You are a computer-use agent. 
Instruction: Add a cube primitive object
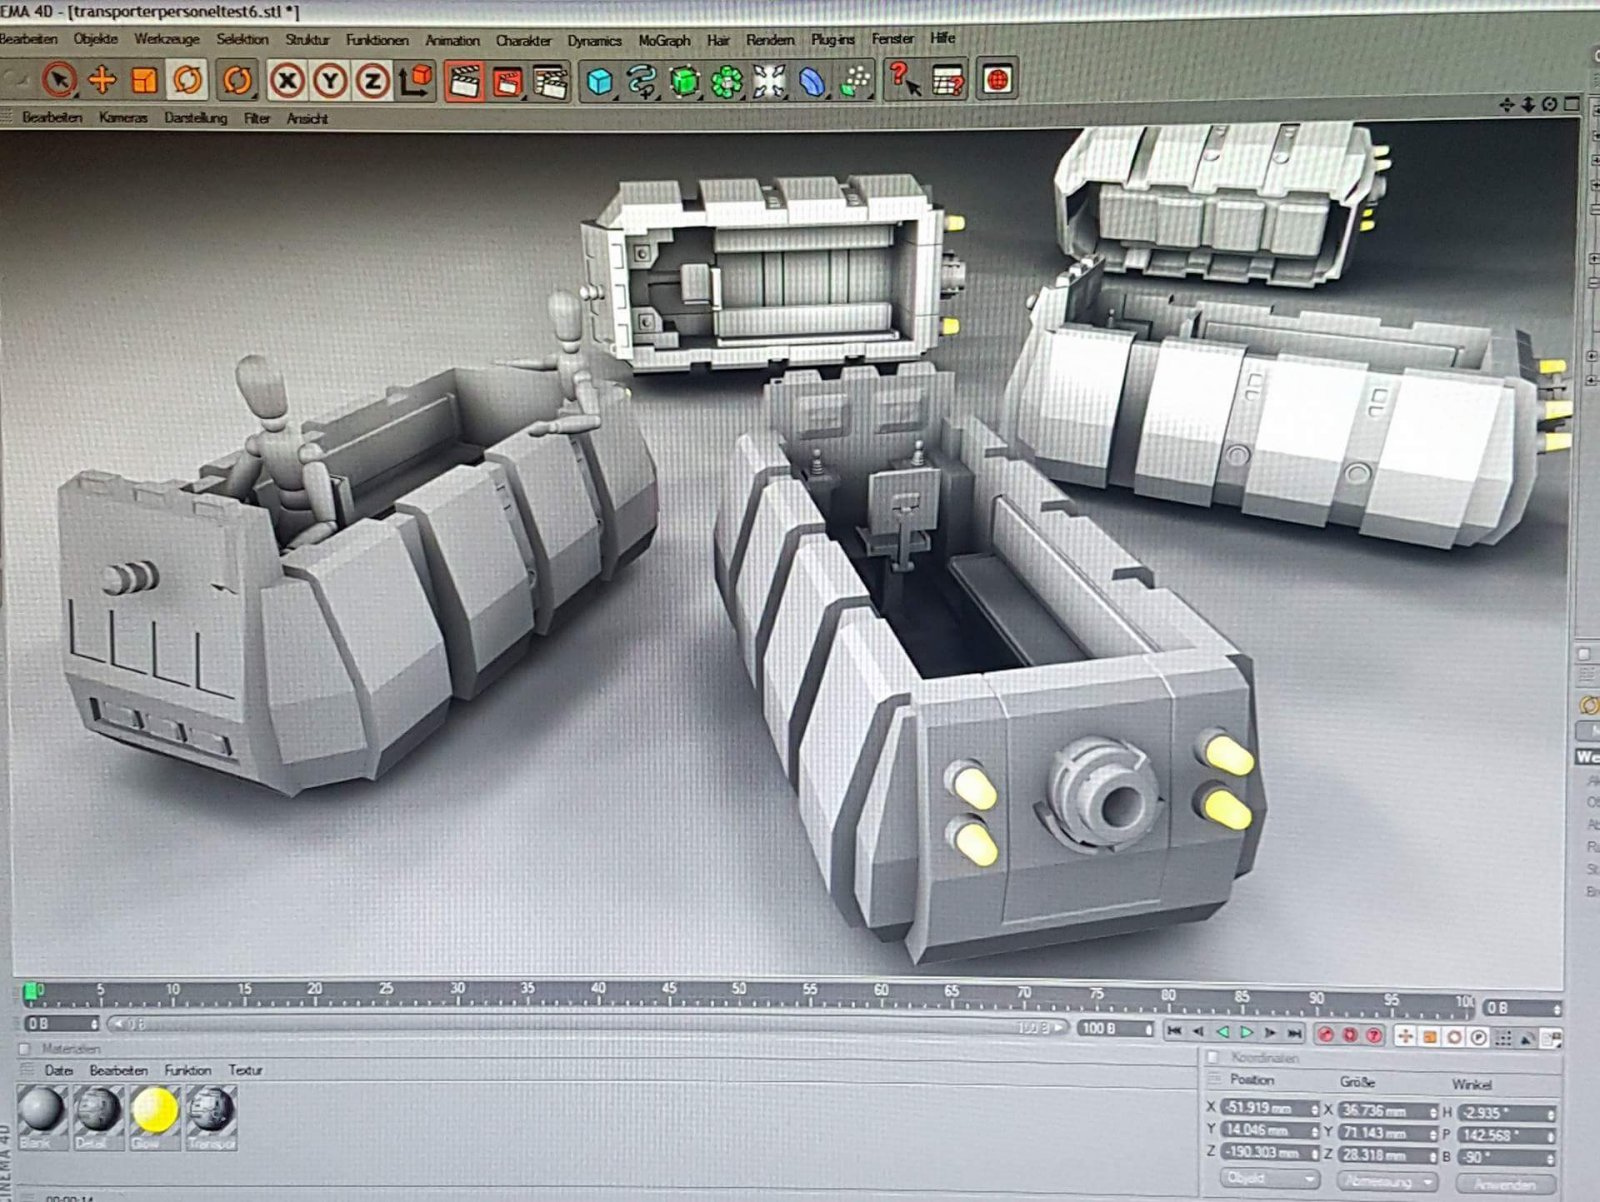coord(600,82)
